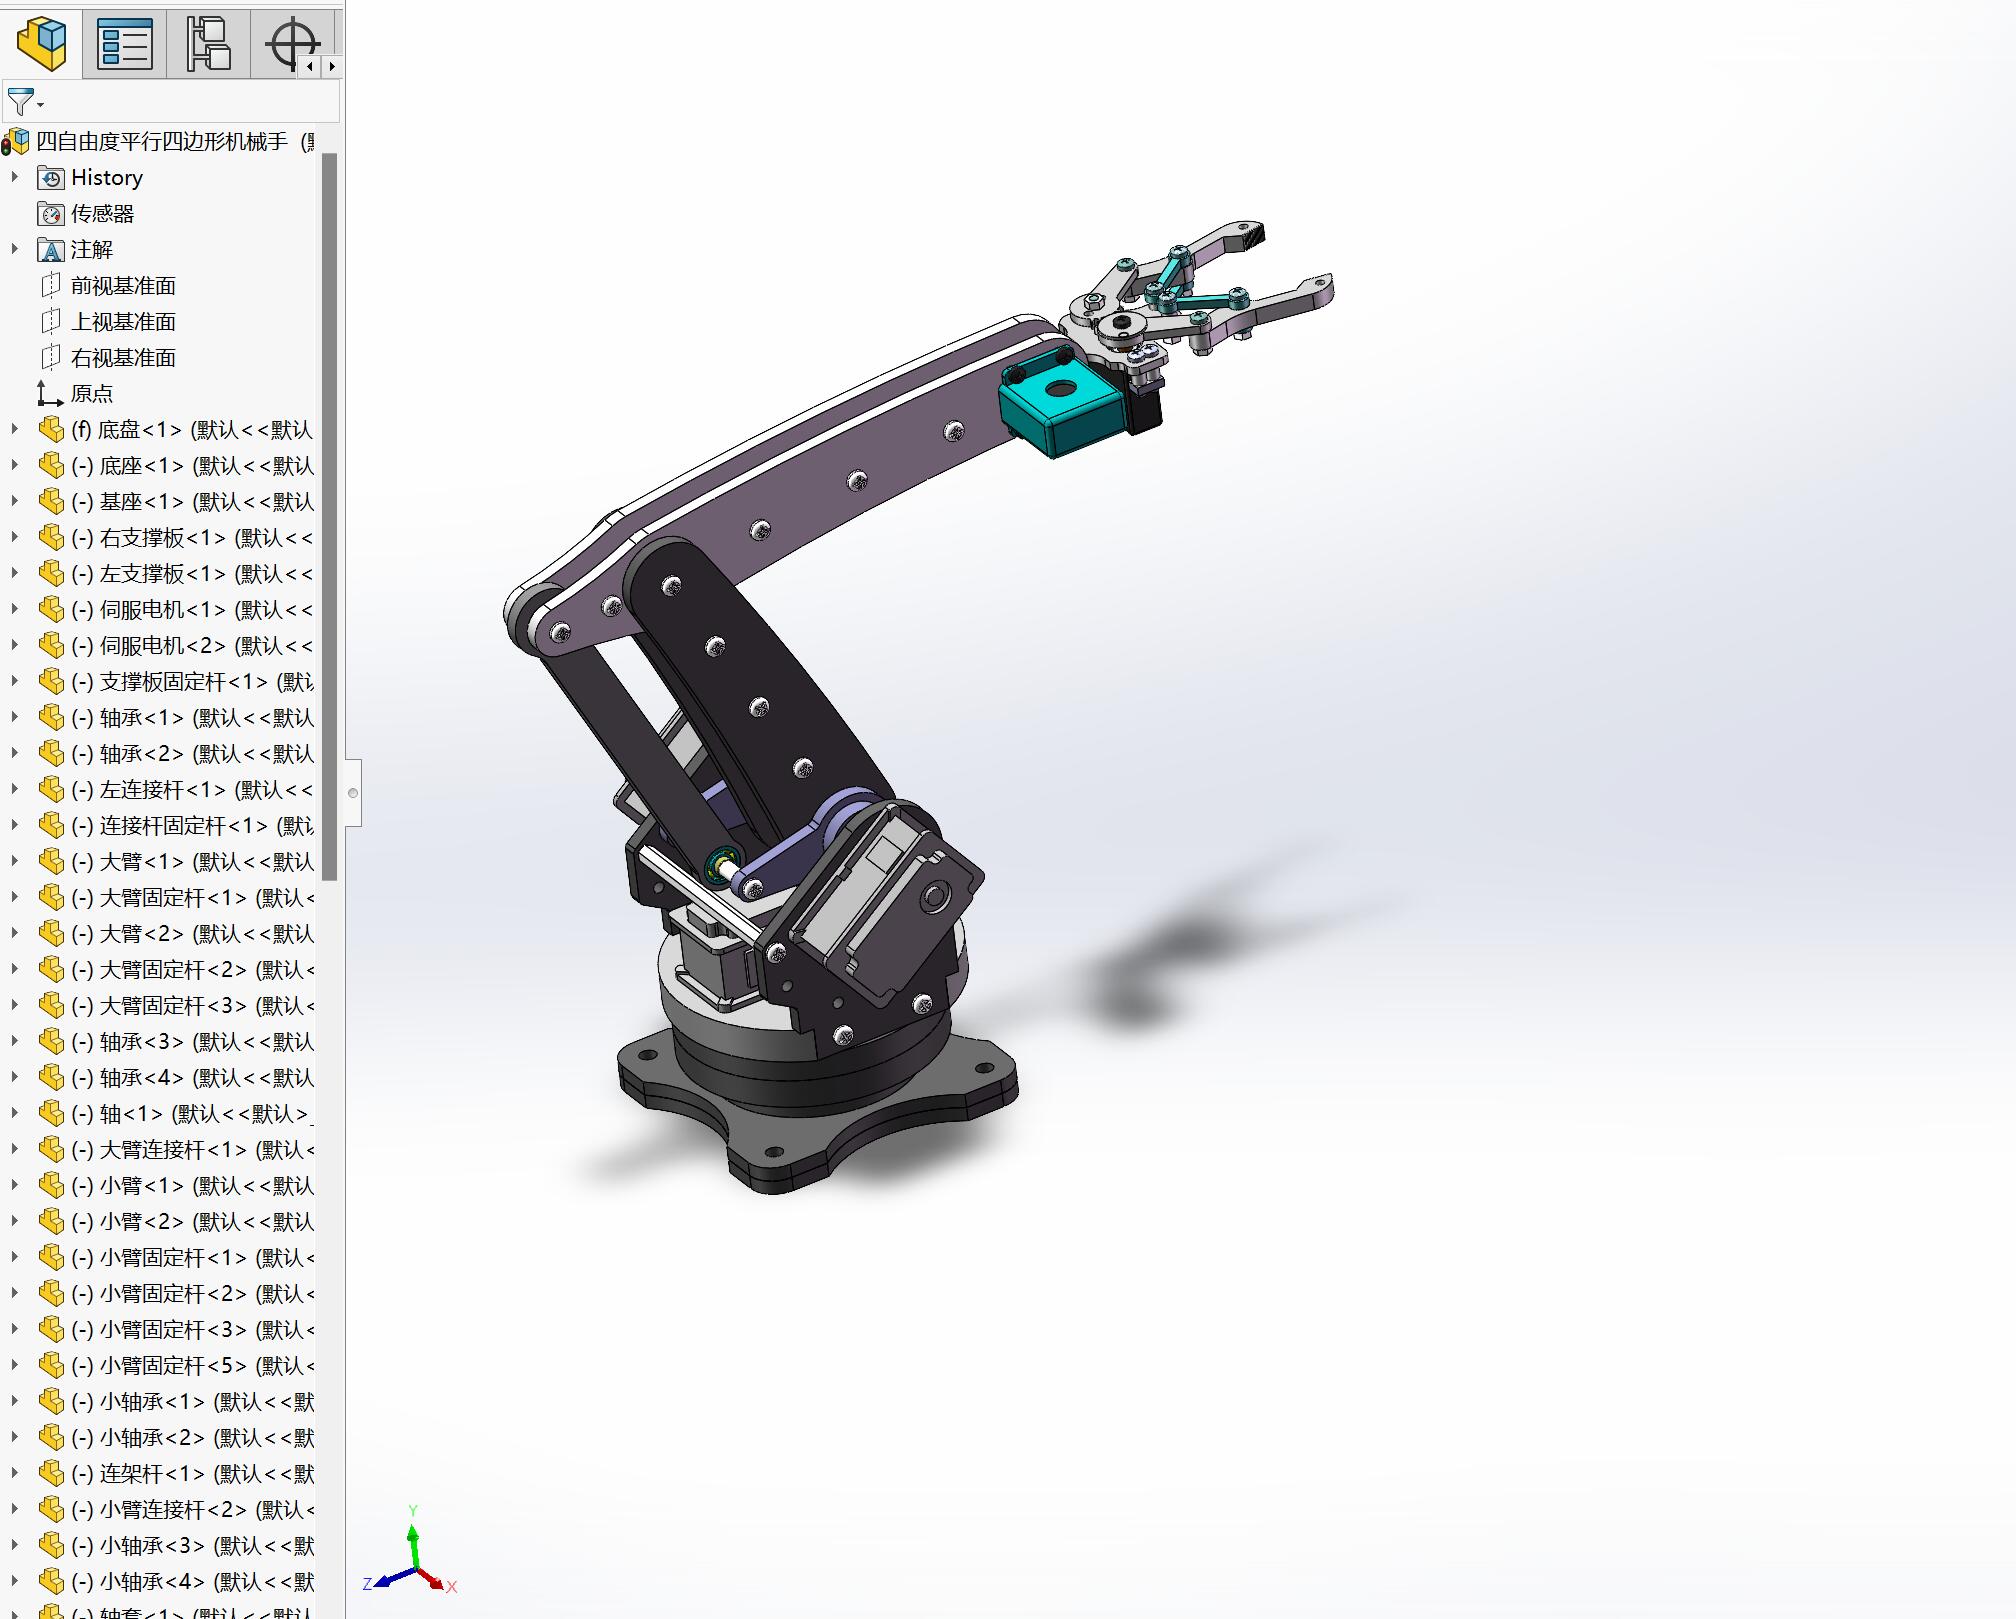The height and width of the screenshot is (1619, 2016).
Task: Expand the 底盘<1> component node
Action: click(15, 429)
